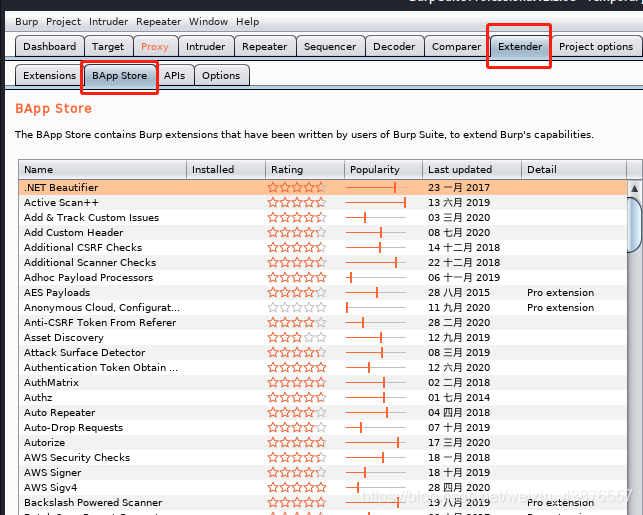Open the Burp menu

coord(26,22)
